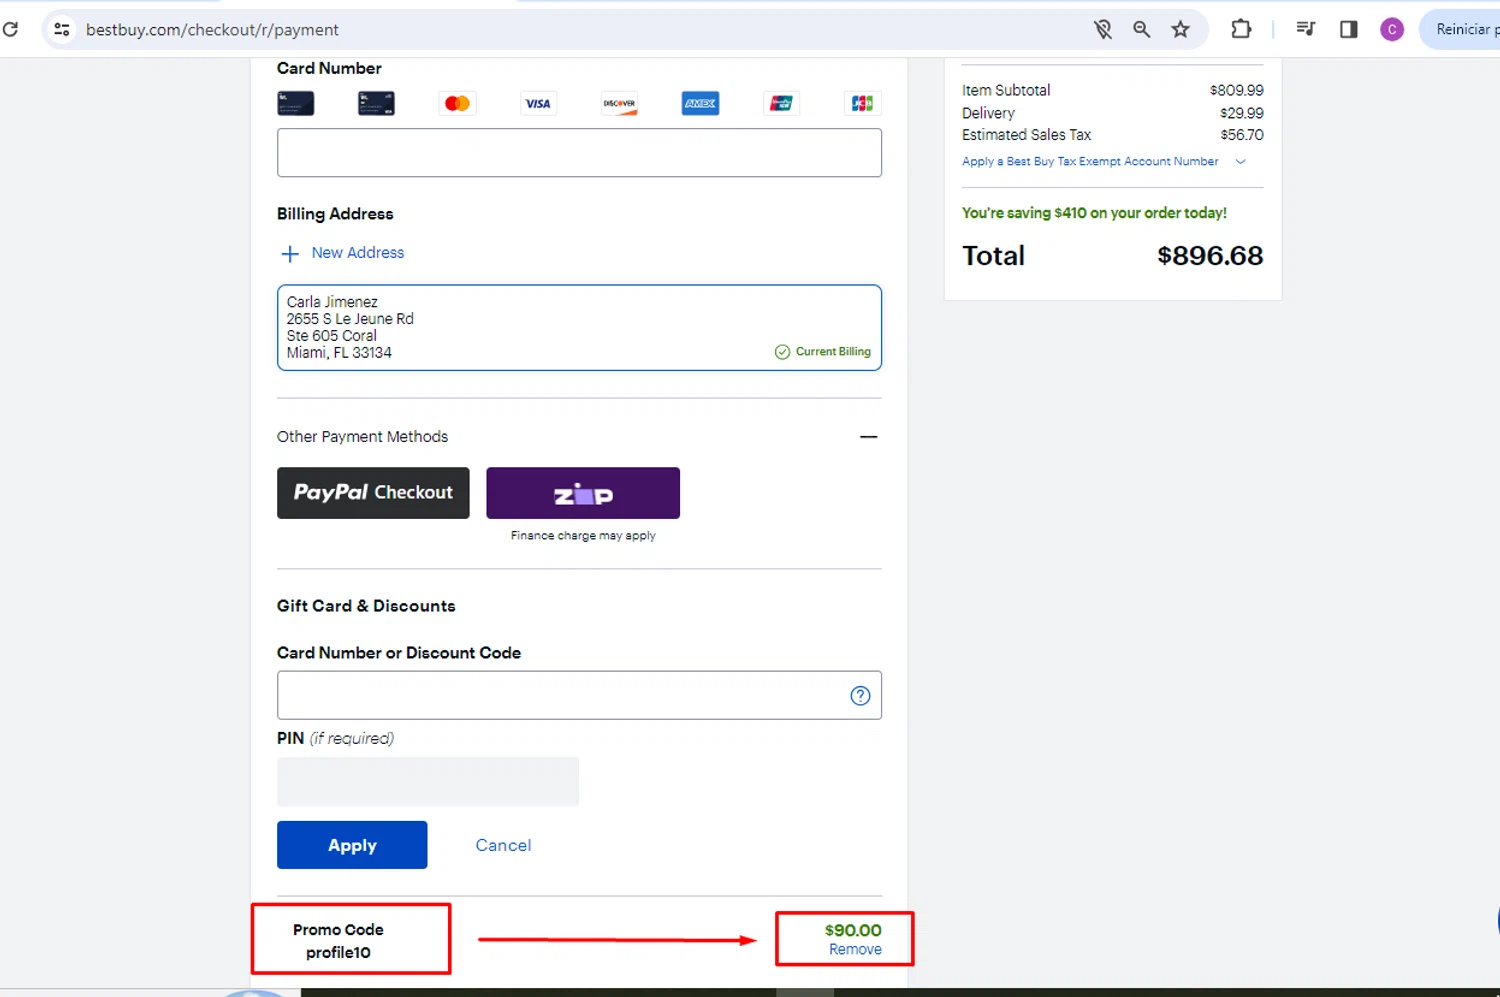Click the saving $410 message
Viewport: 1500px width, 997px height.
[x=1094, y=213]
